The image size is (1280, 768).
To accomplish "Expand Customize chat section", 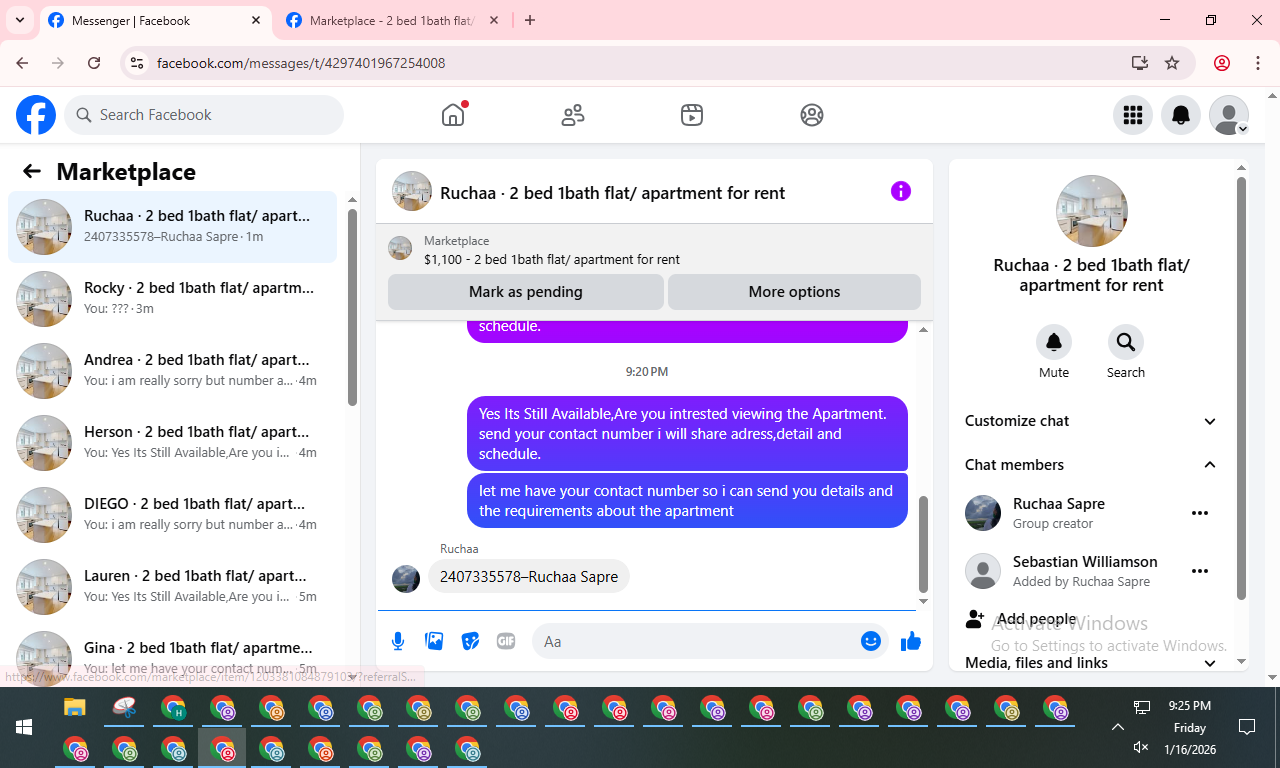I will tap(1091, 421).
